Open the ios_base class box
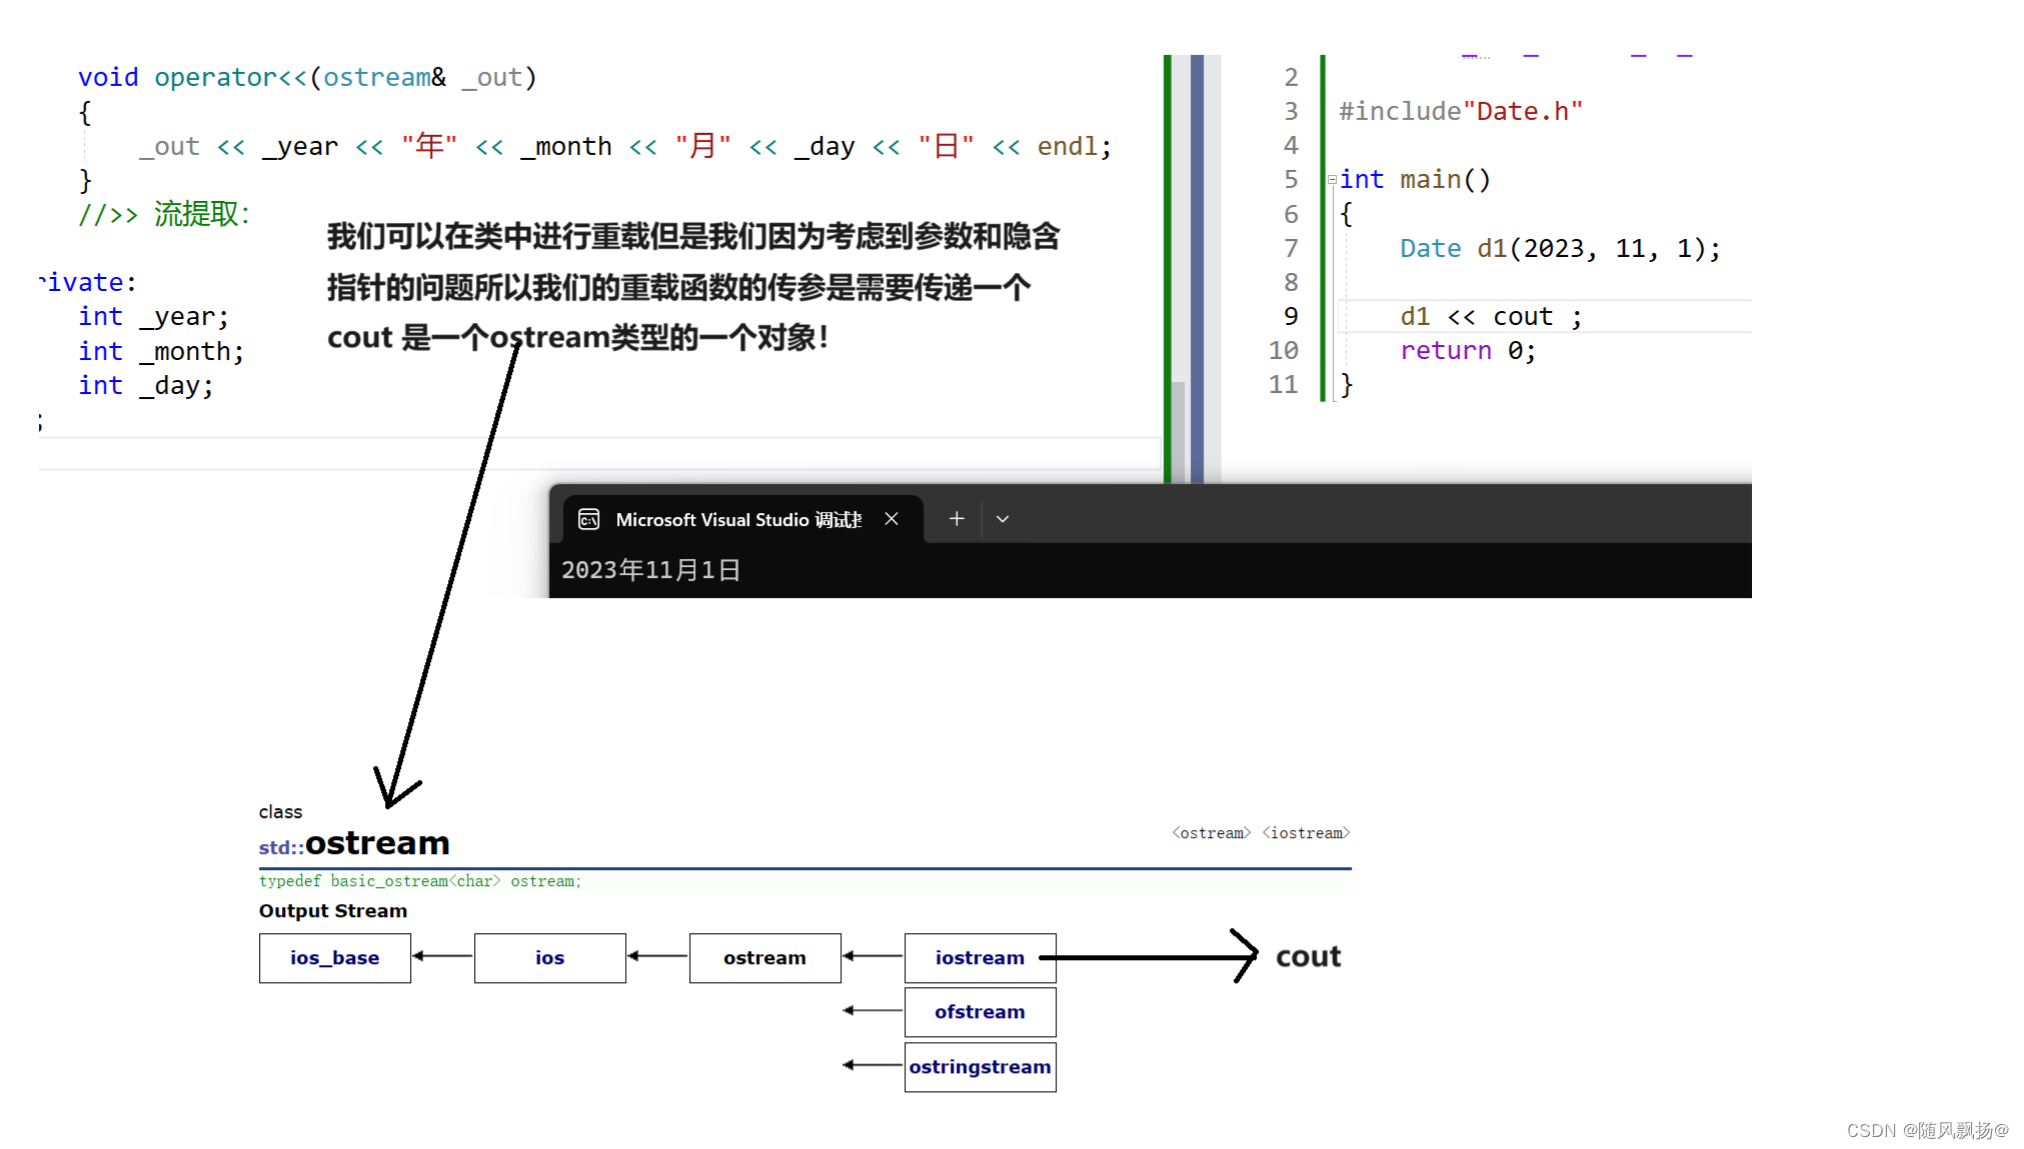Screen dimensions: 2024x1149 point(334,958)
